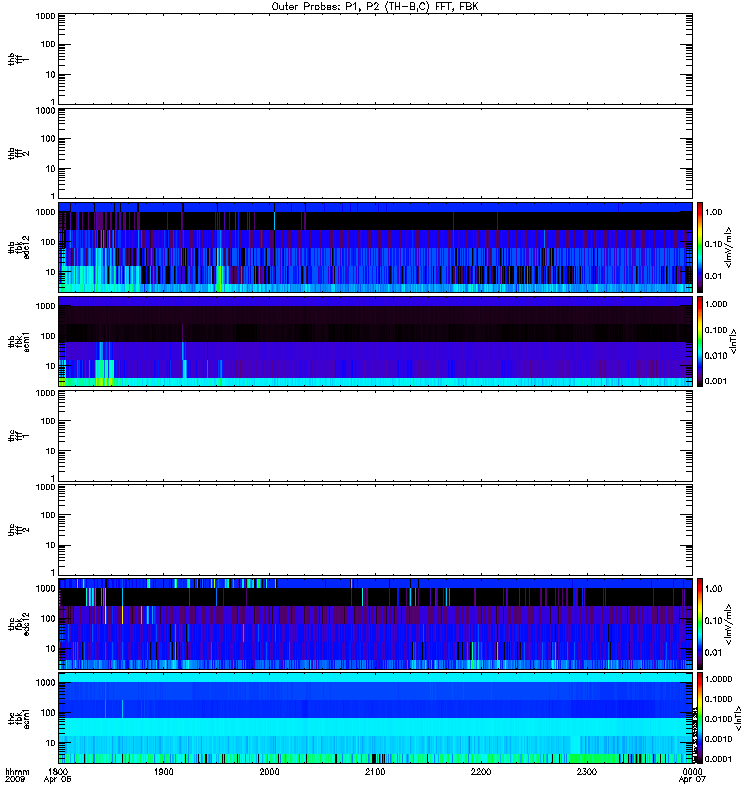Click '0.01' on the thc edc12 colorbar

tap(713, 653)
